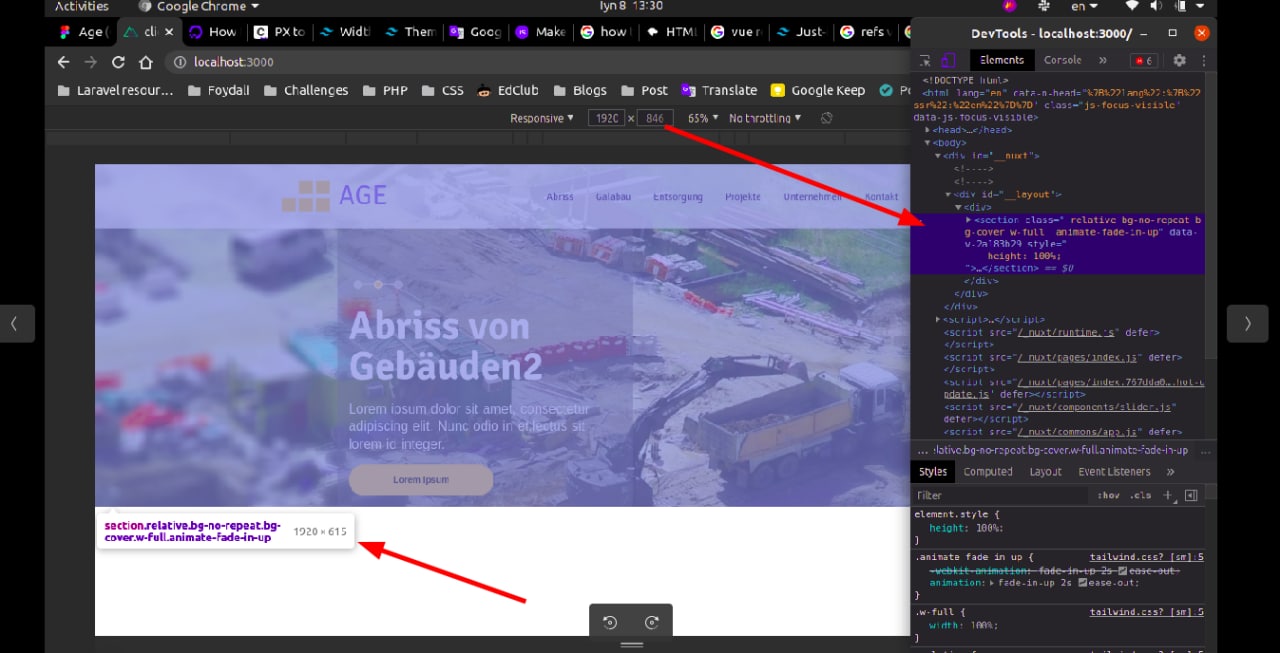Open the Event Listeners tab

click(x=1114, y=471)
